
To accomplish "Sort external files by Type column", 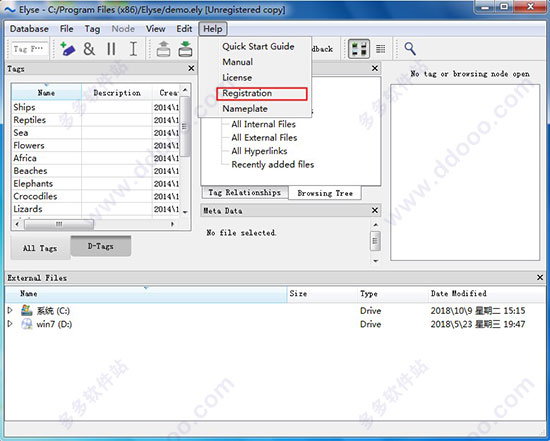I will 392,294.
